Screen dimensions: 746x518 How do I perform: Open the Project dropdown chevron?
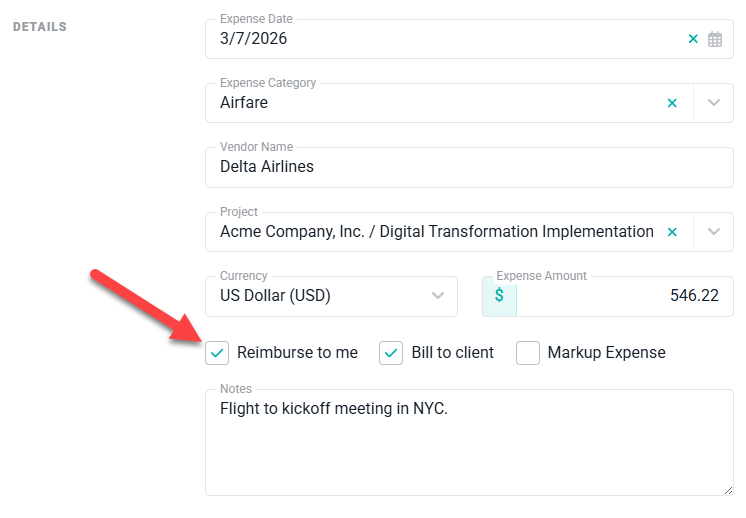(x=714, y=232)
